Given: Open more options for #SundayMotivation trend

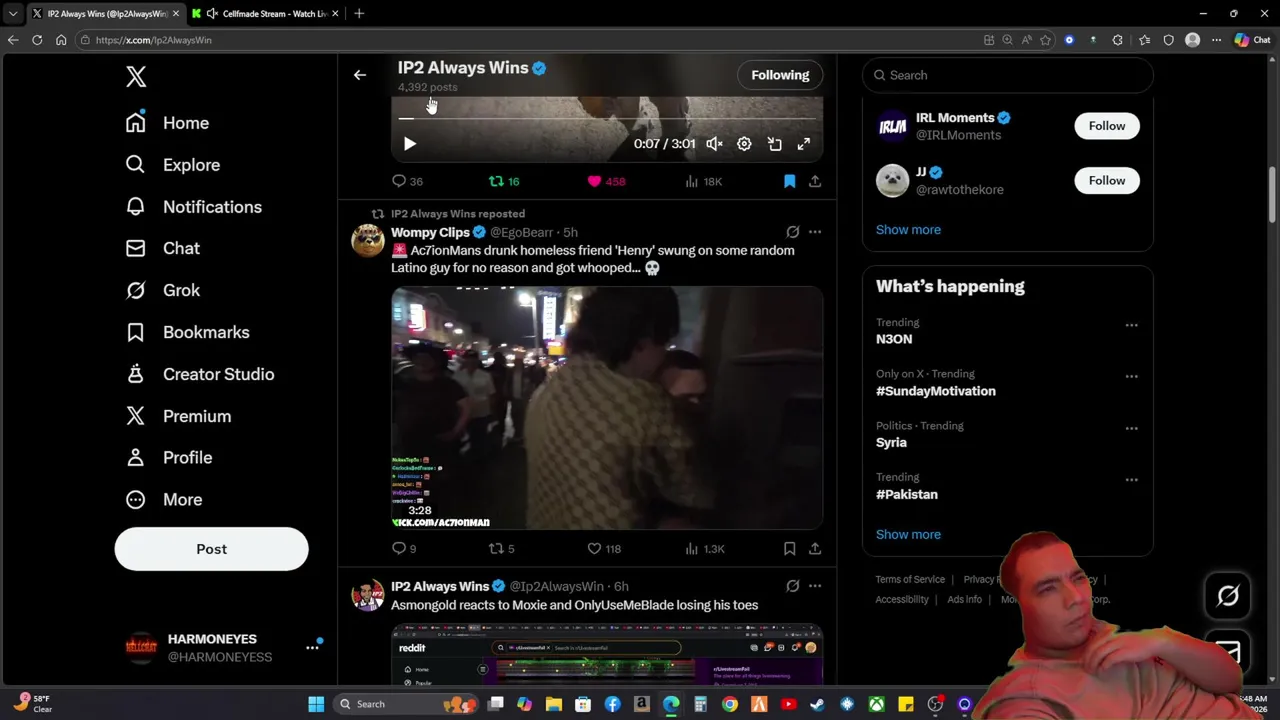Looking at the screenshot, I should (x=1131, y=377).
